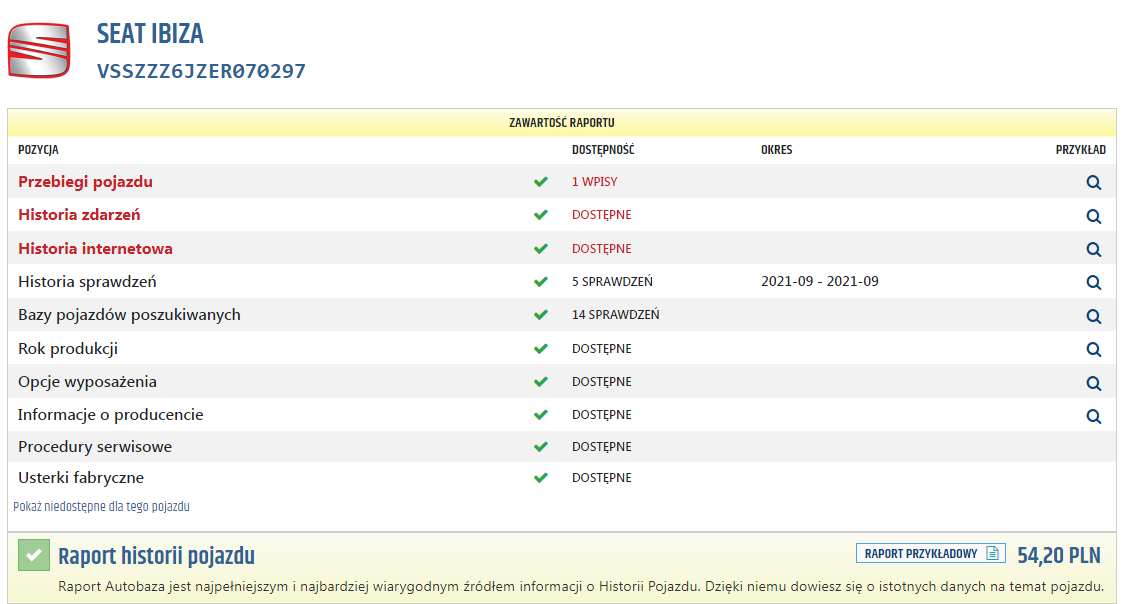Viewport: 1124px width, 604px height.
Task: Click magnifier icon for Rok produkcji
Action: point(1093,350)
